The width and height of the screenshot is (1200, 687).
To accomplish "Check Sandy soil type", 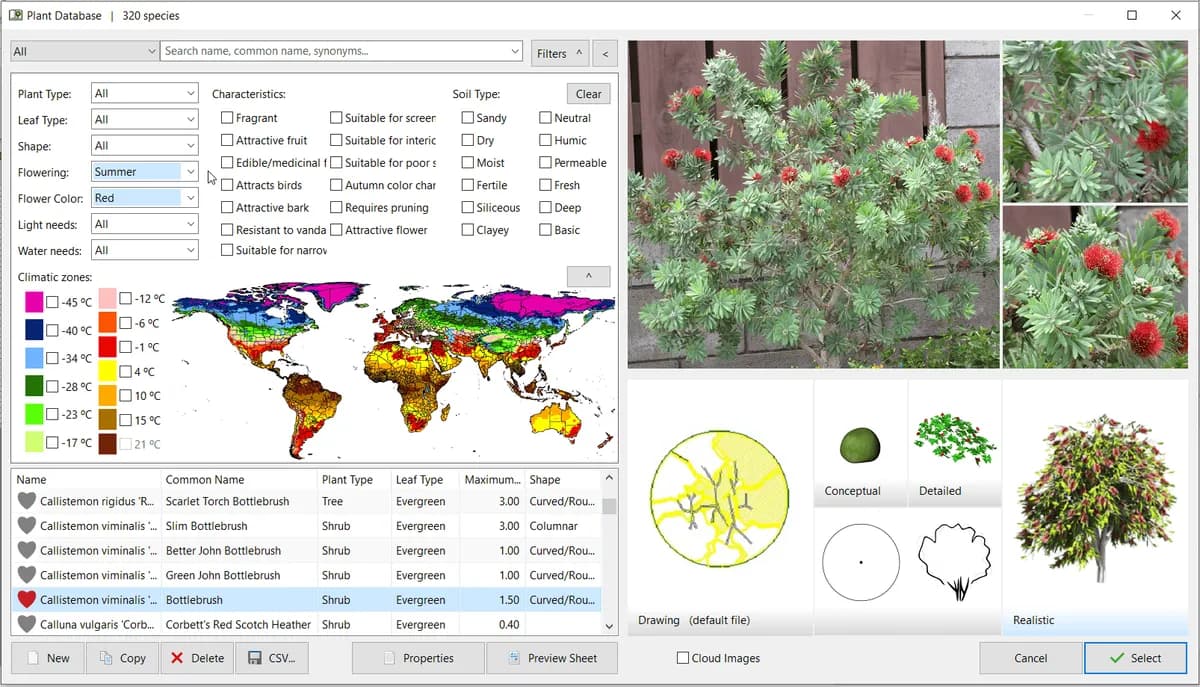I will coord(468,118).
